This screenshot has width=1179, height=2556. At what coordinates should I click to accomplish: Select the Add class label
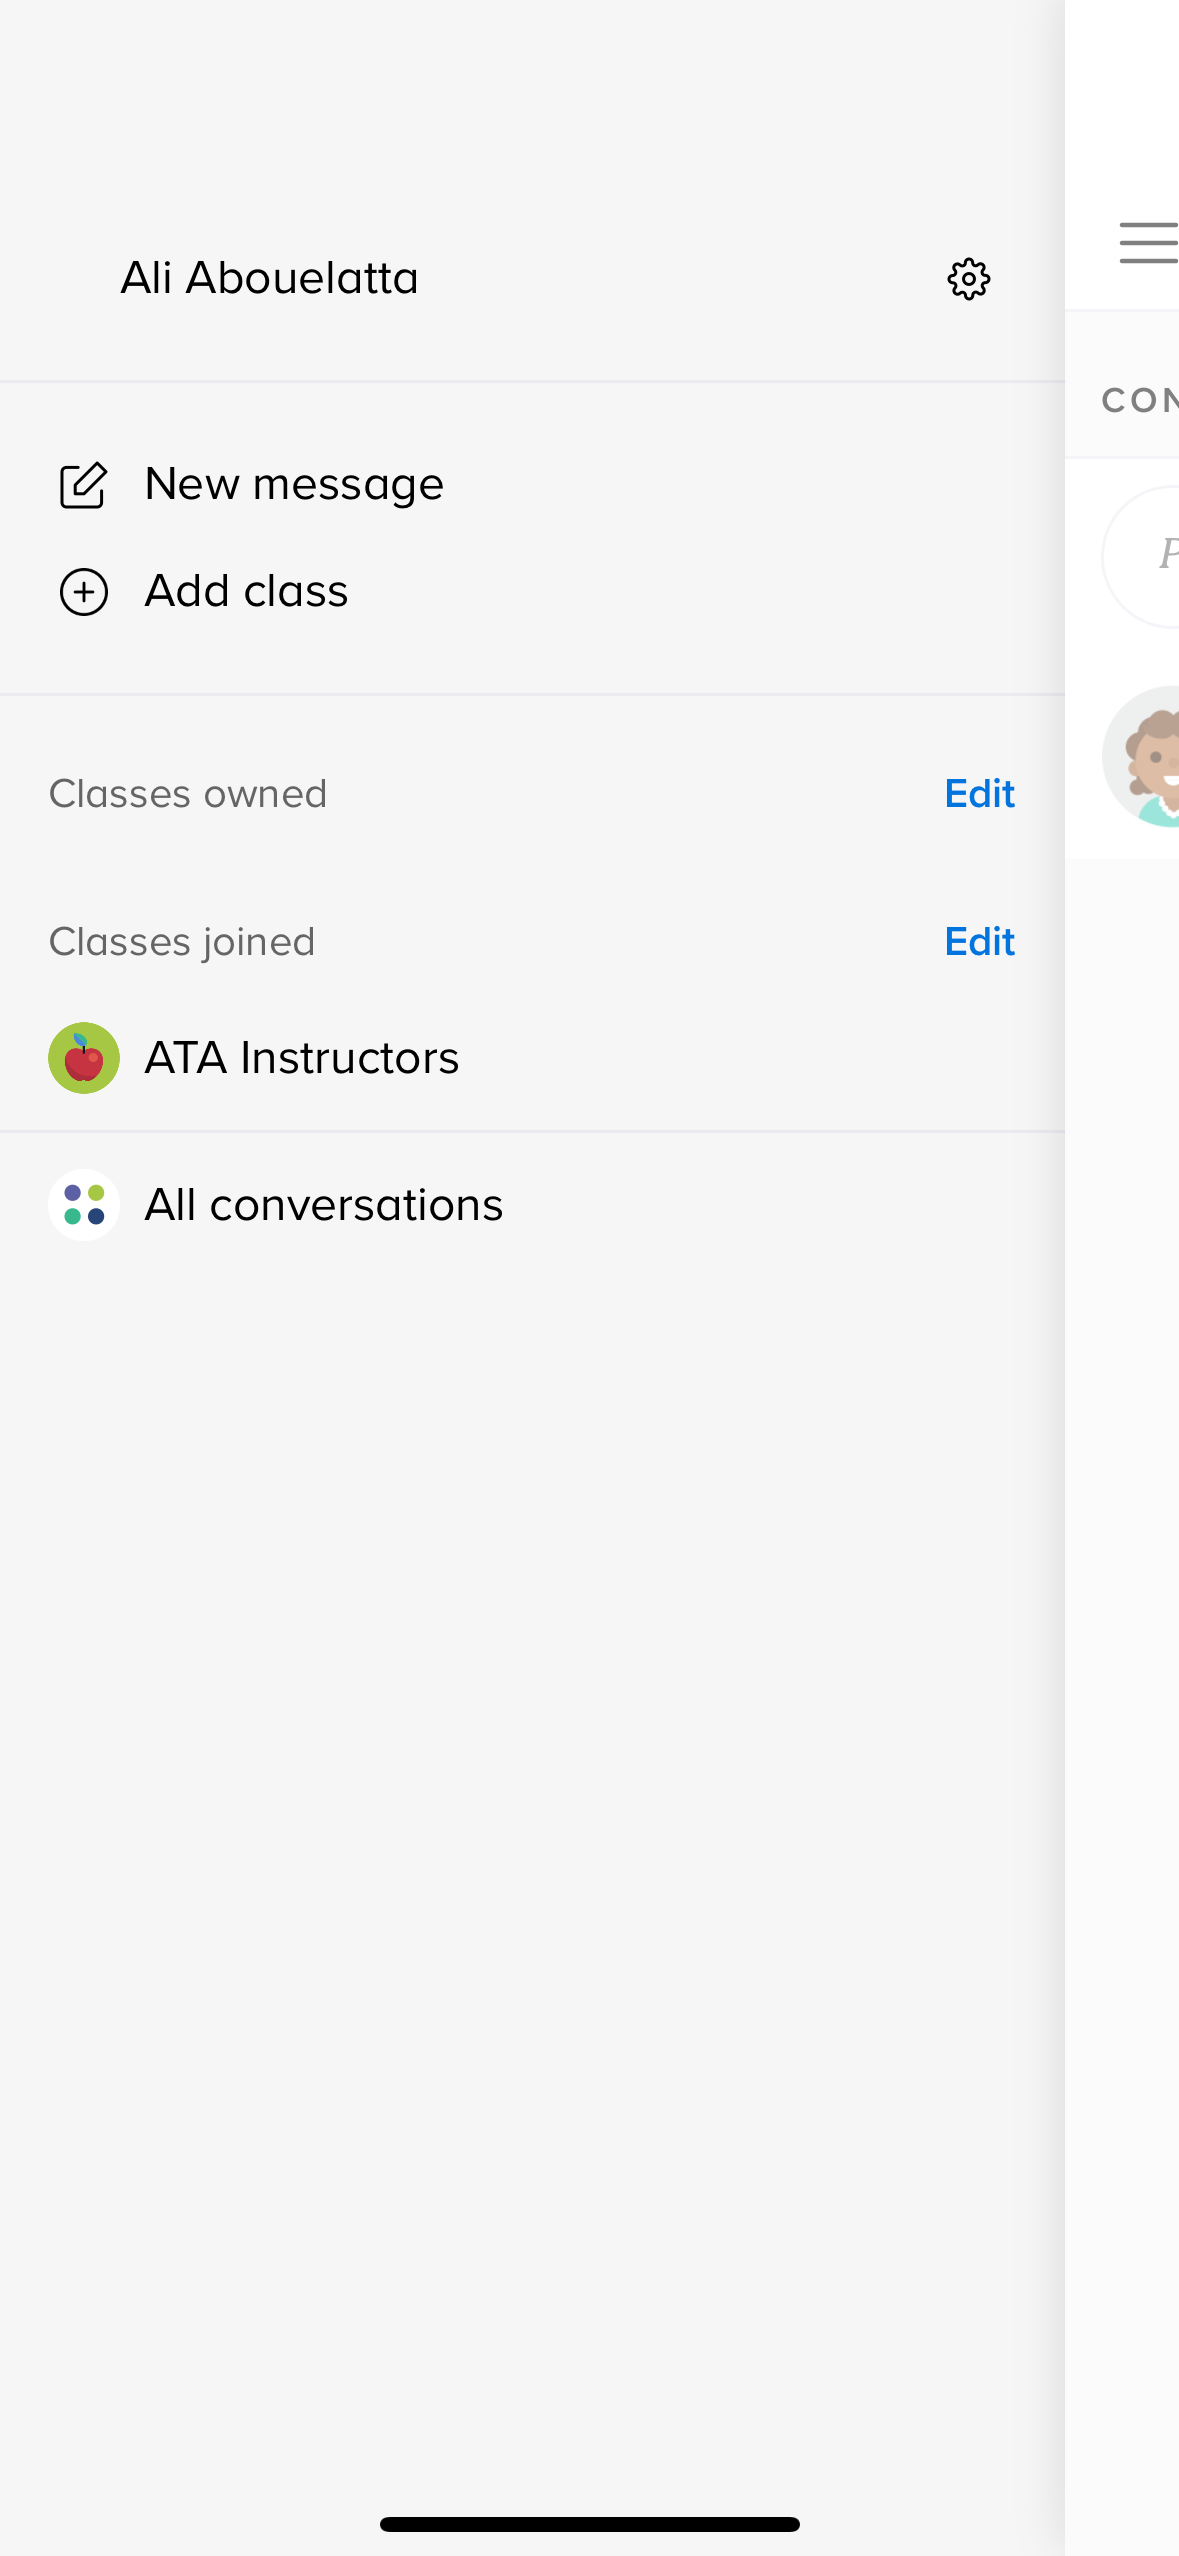pyautogui.click(x=246, y=590)
